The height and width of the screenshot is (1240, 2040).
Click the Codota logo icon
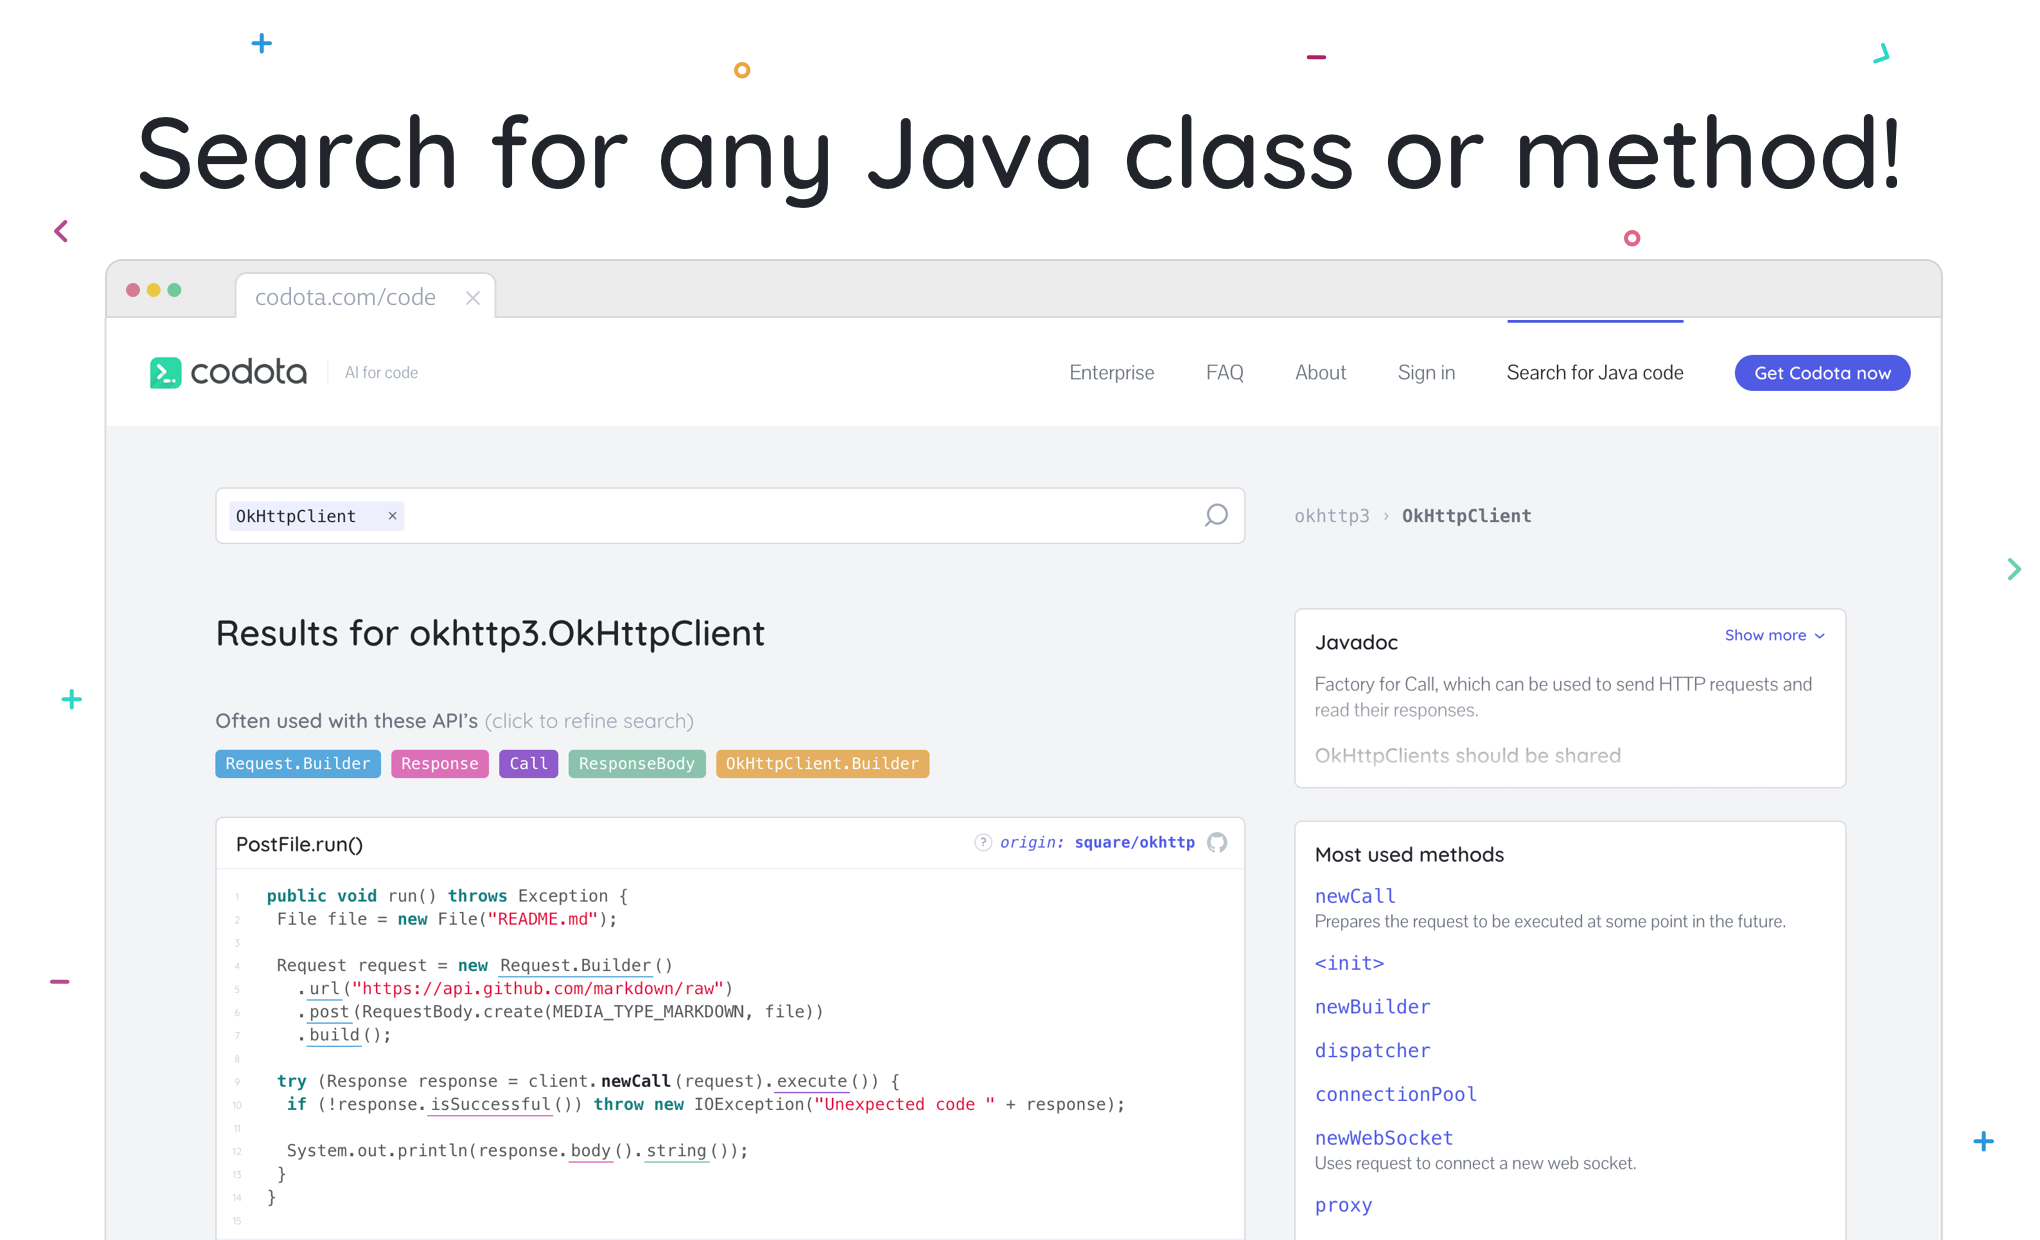(166, 372)
